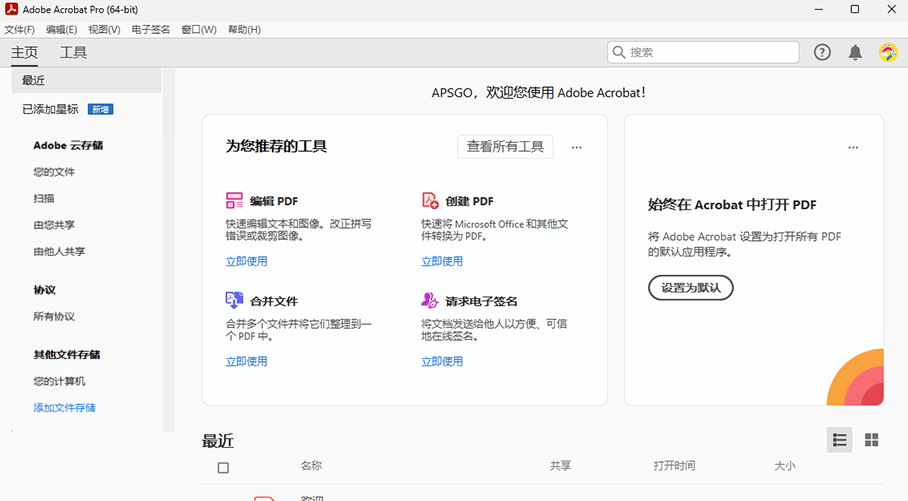
Task: Click the Combine Files (合并文件) icon
Action: pos(234,300)
